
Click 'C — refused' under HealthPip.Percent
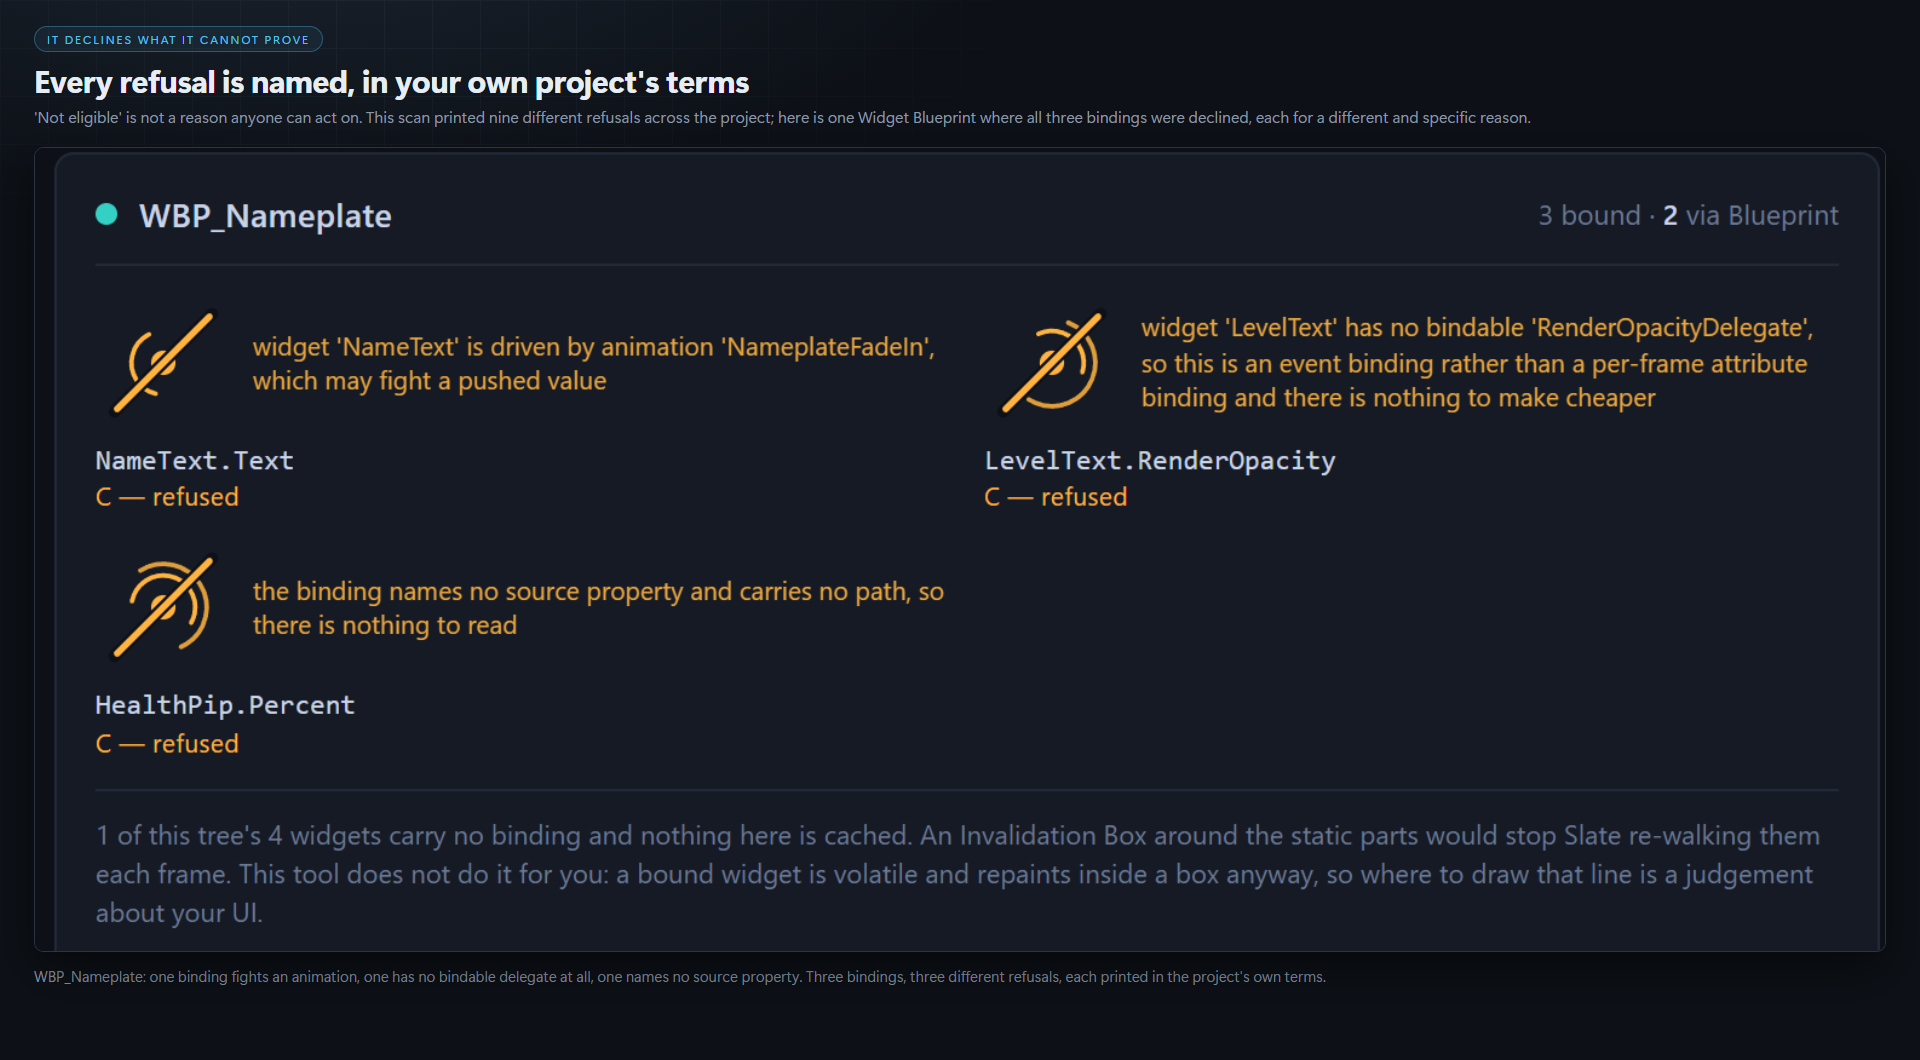pos(167,744)
